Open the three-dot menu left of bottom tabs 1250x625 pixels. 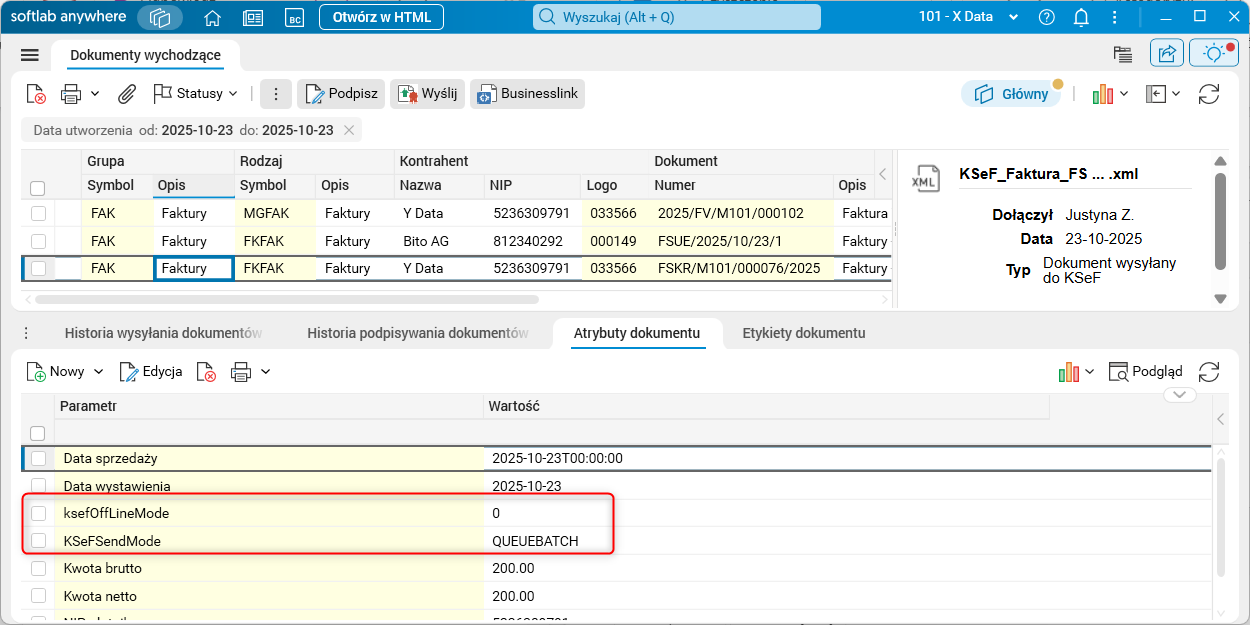pyautogui.click(x=26, y=333)
